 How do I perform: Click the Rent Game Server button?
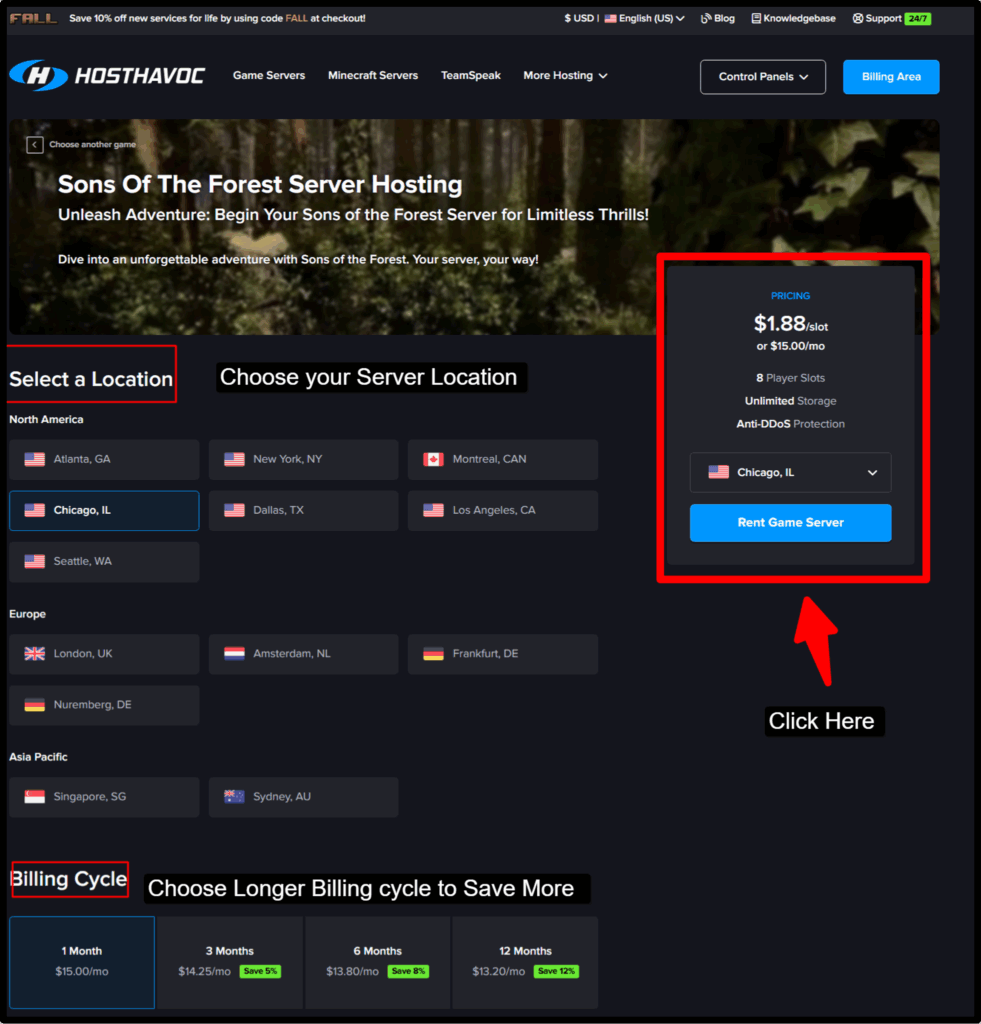pyautogui.click(x=790, y=522)
